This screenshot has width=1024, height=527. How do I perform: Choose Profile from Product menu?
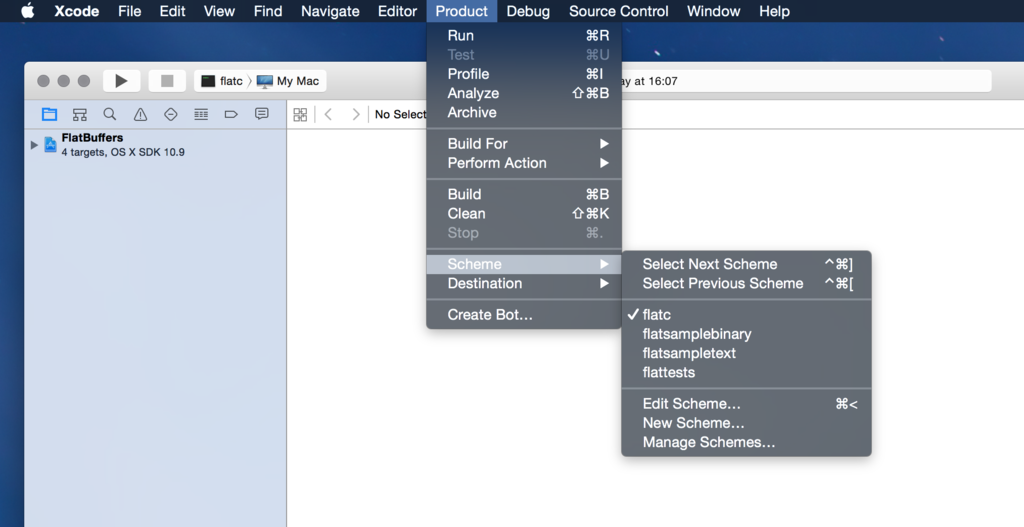coord(524,74)
